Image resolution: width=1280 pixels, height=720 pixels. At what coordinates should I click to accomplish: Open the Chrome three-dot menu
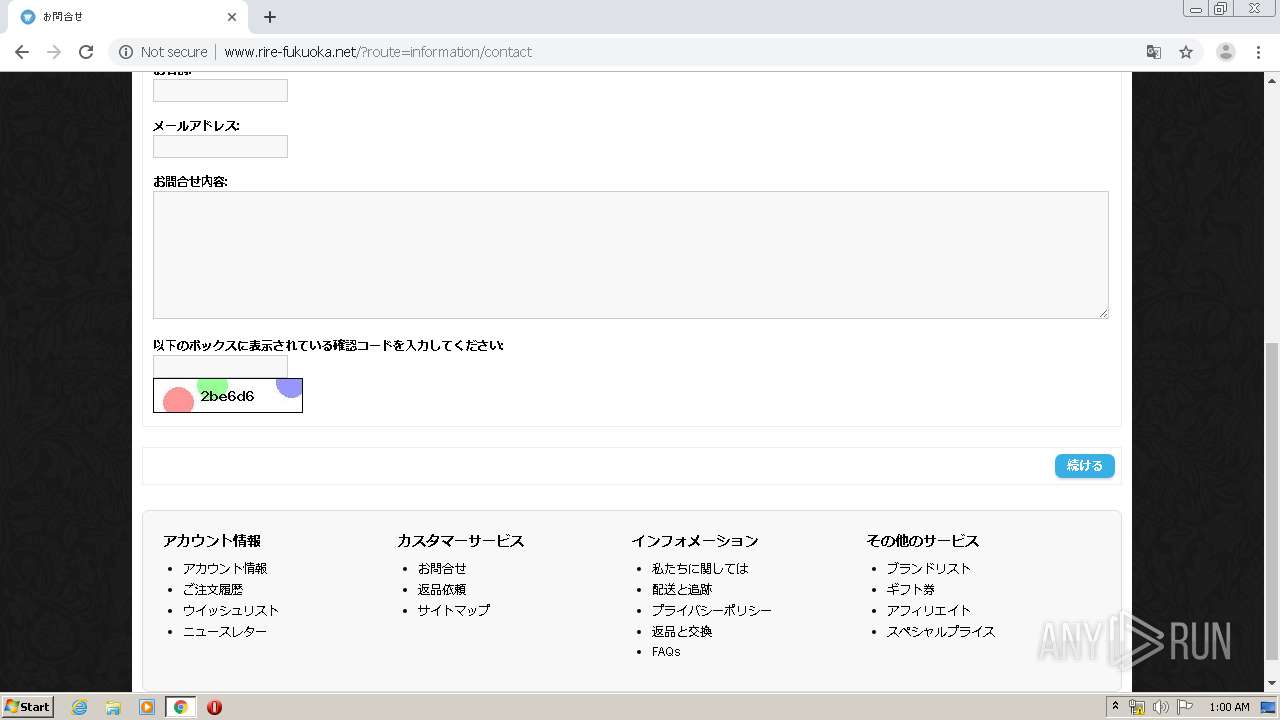click(x=1258, y=52)
